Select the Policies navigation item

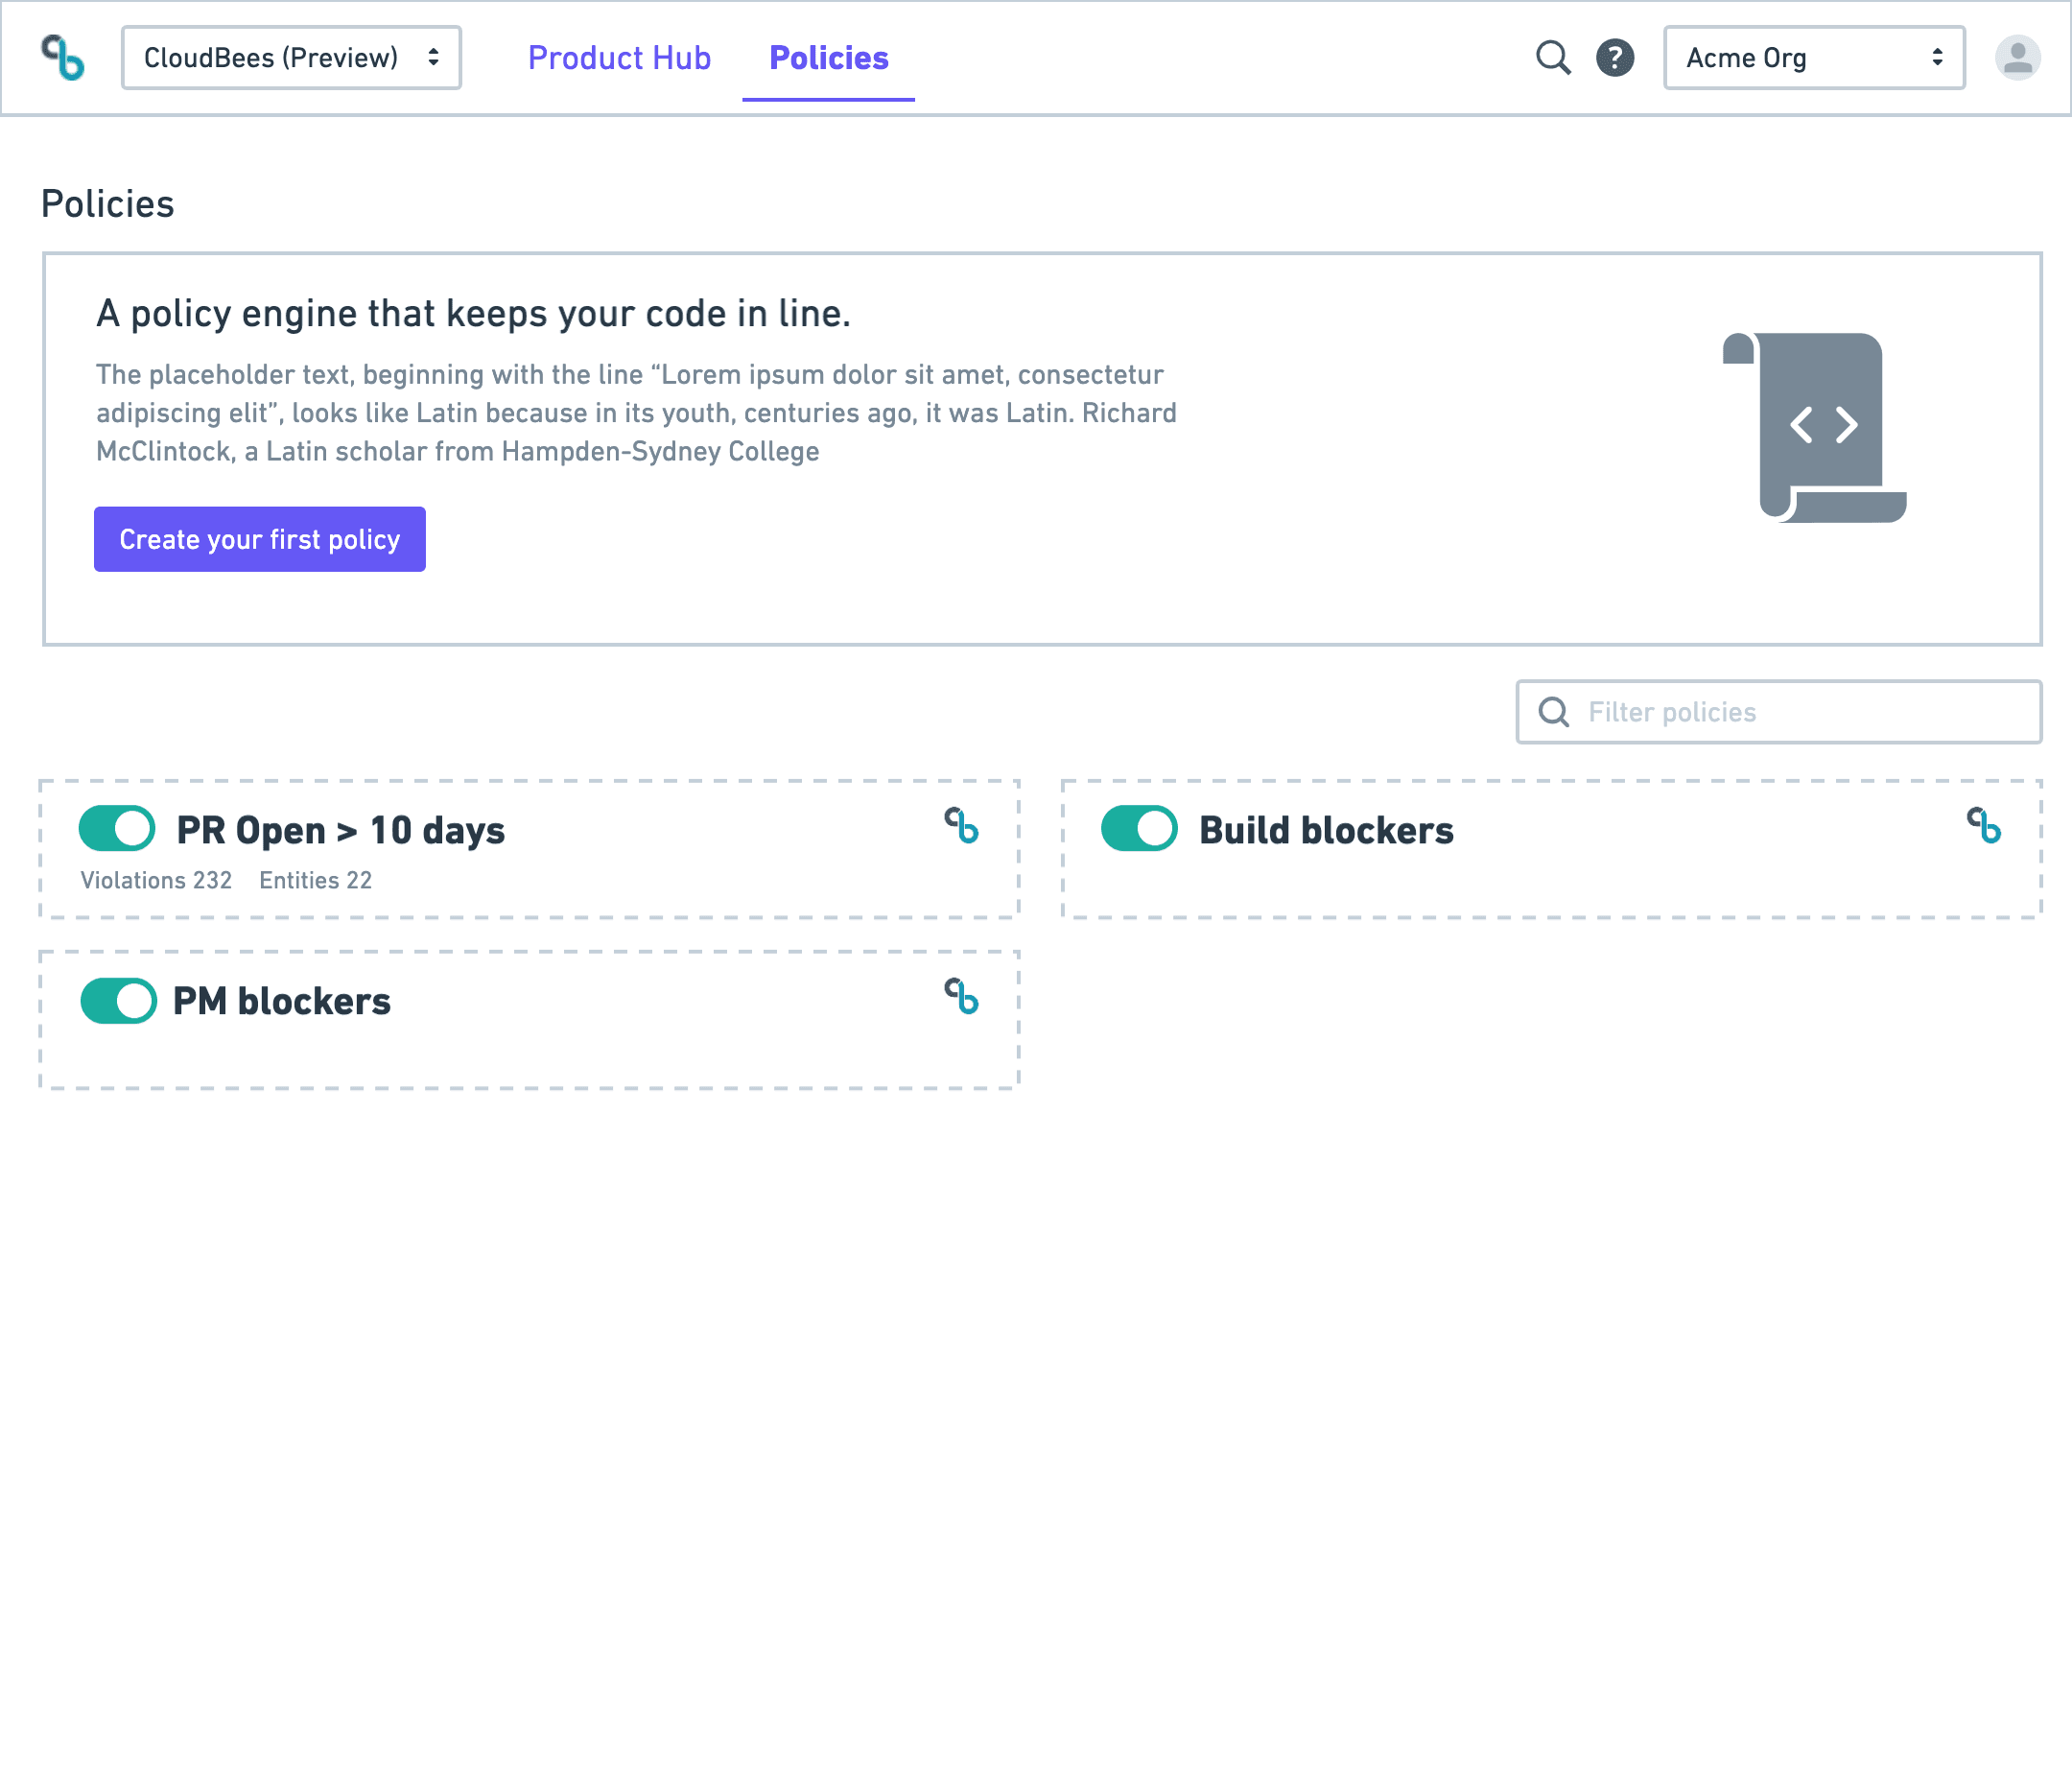(x=828, y=58)
